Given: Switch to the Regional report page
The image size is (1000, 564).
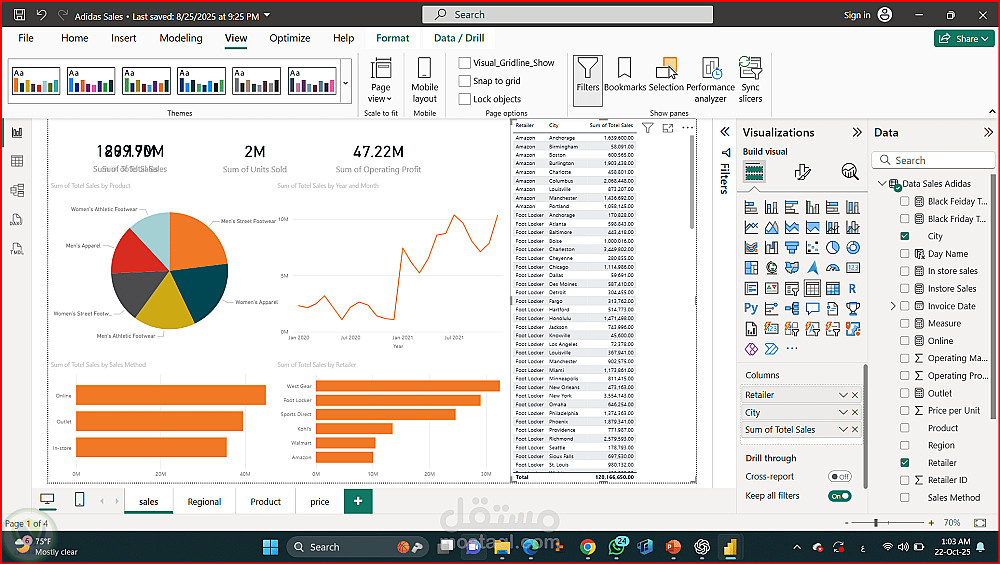Looking at the screenshot, I should tap(204, 501).
